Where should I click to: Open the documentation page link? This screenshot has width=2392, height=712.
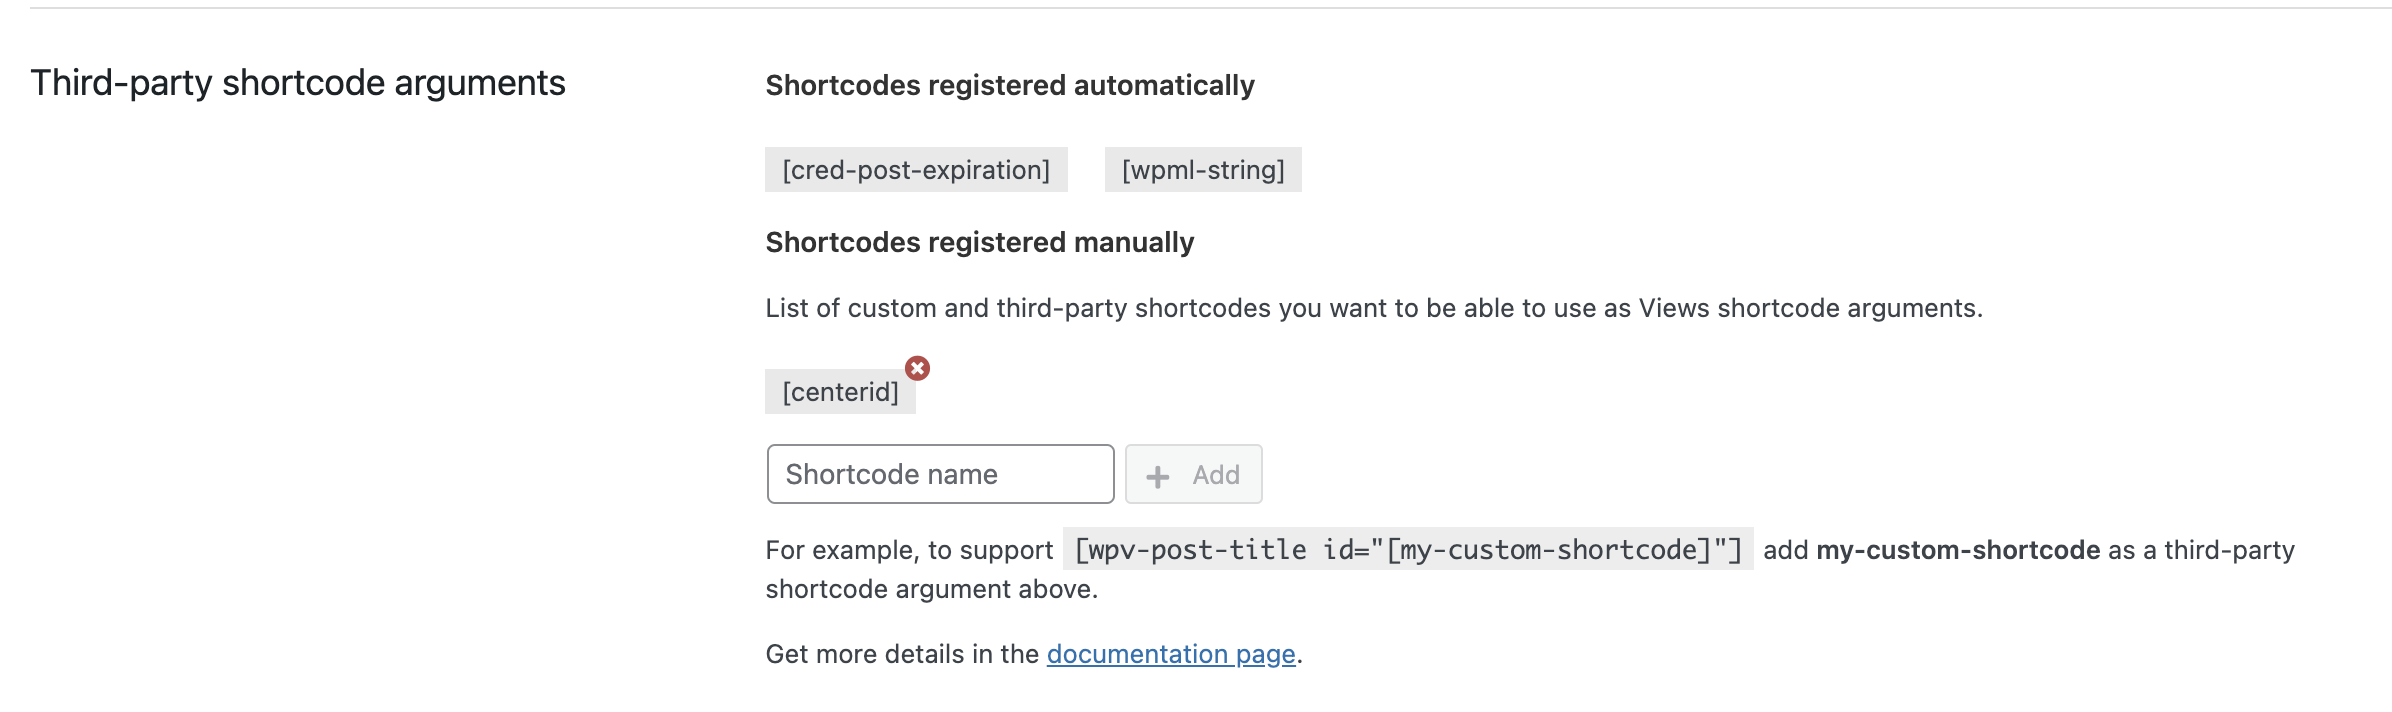point(1171,654)
